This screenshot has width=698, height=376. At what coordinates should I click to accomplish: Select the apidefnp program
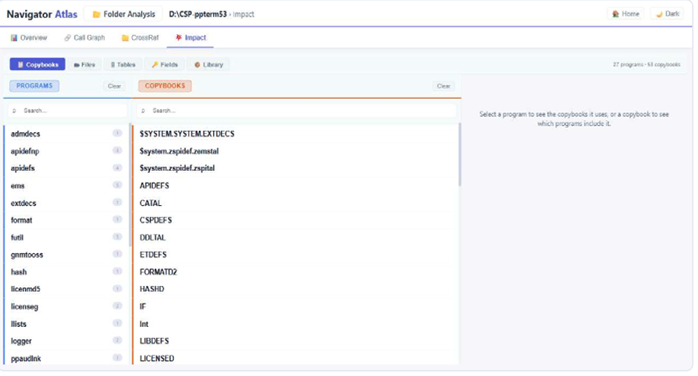(x=67, y=151)
